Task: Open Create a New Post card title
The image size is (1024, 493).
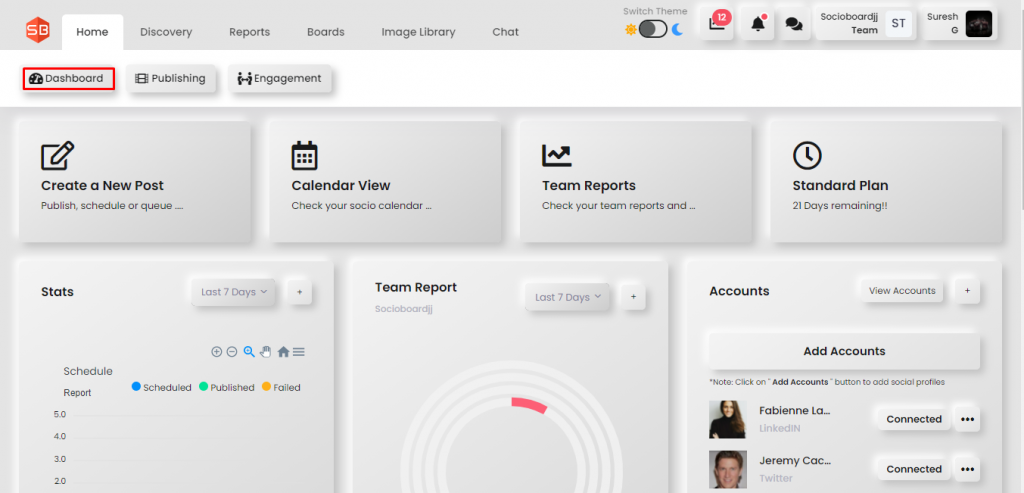Action: coord(103,185)
